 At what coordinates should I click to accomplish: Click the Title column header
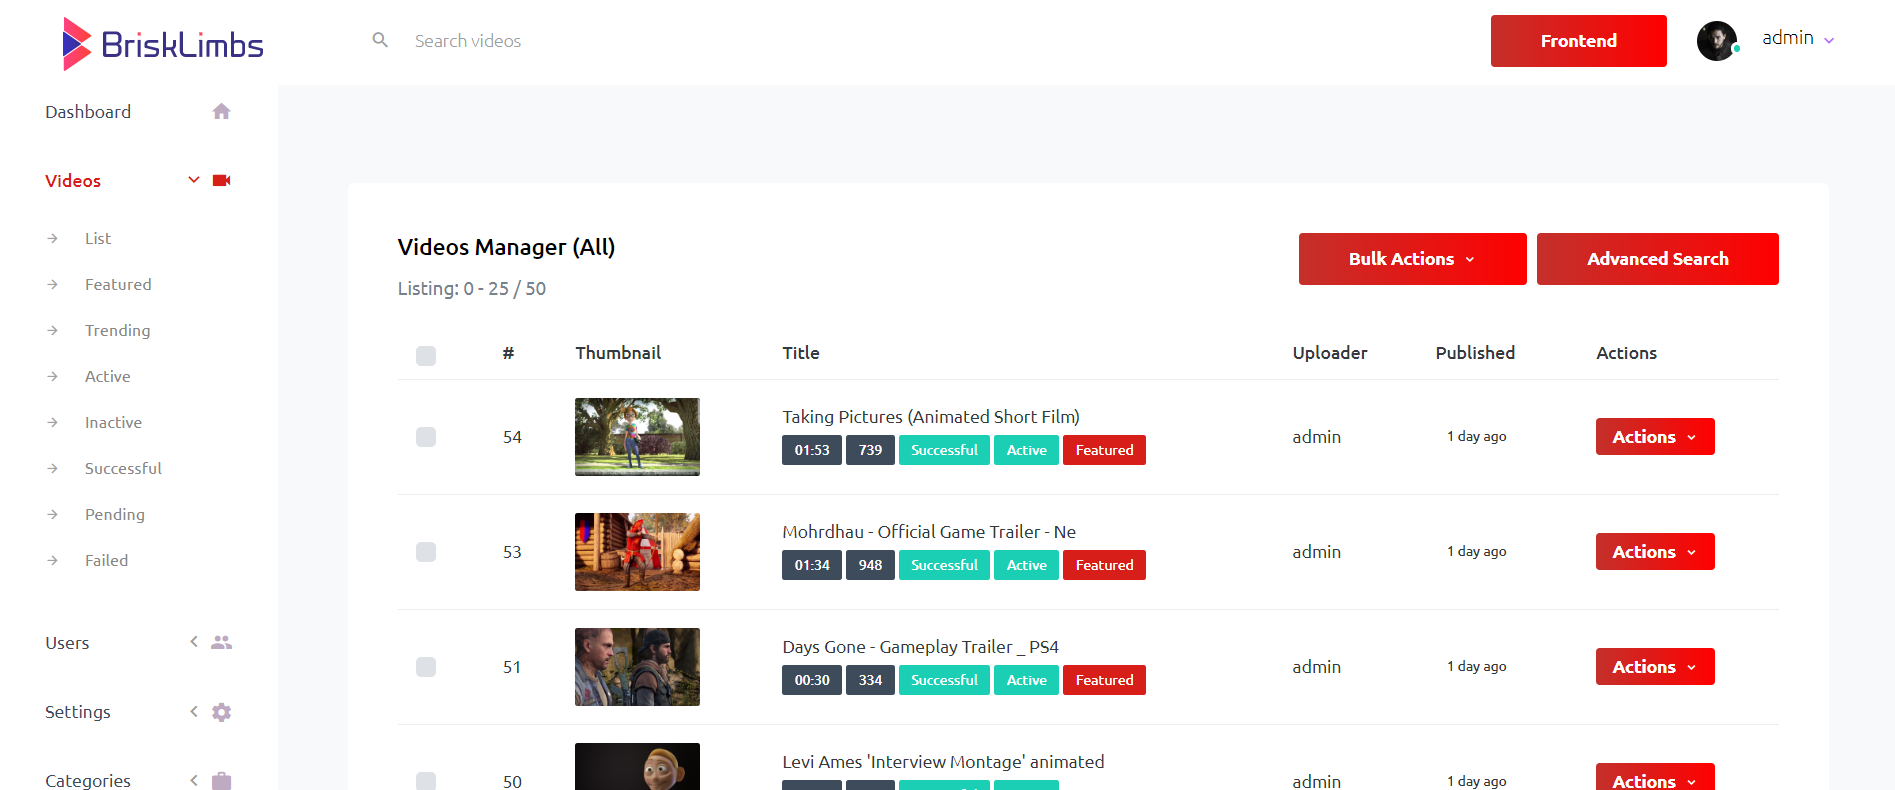[801, 353]
